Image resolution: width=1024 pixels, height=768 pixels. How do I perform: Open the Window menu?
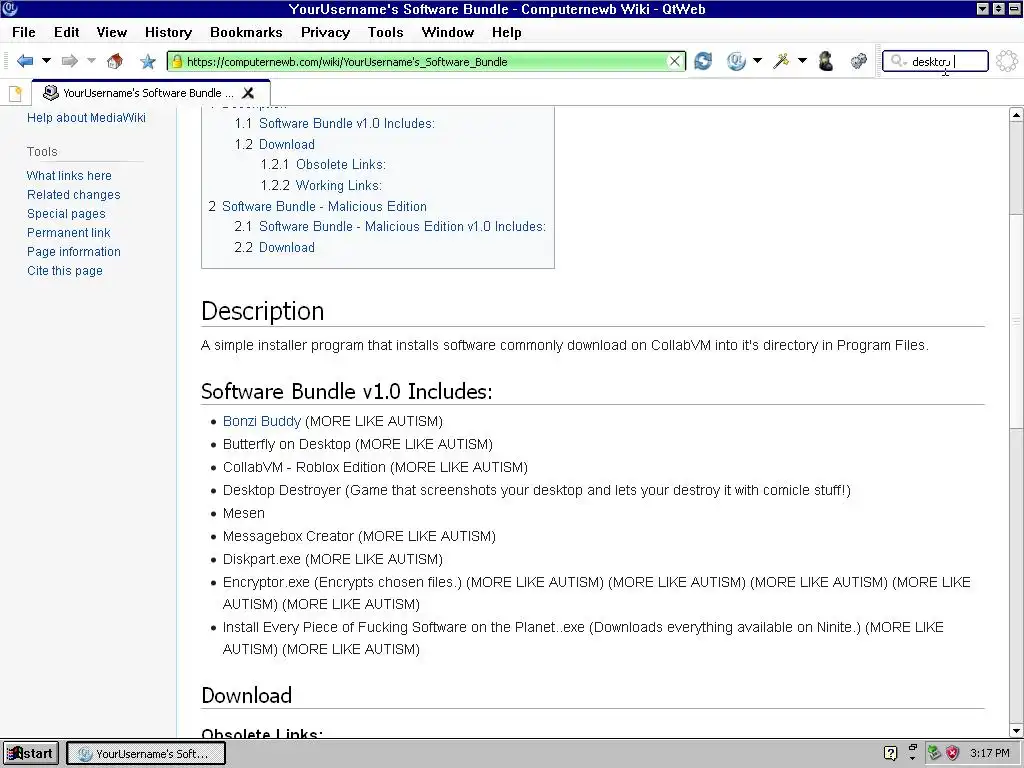[447, 32]
